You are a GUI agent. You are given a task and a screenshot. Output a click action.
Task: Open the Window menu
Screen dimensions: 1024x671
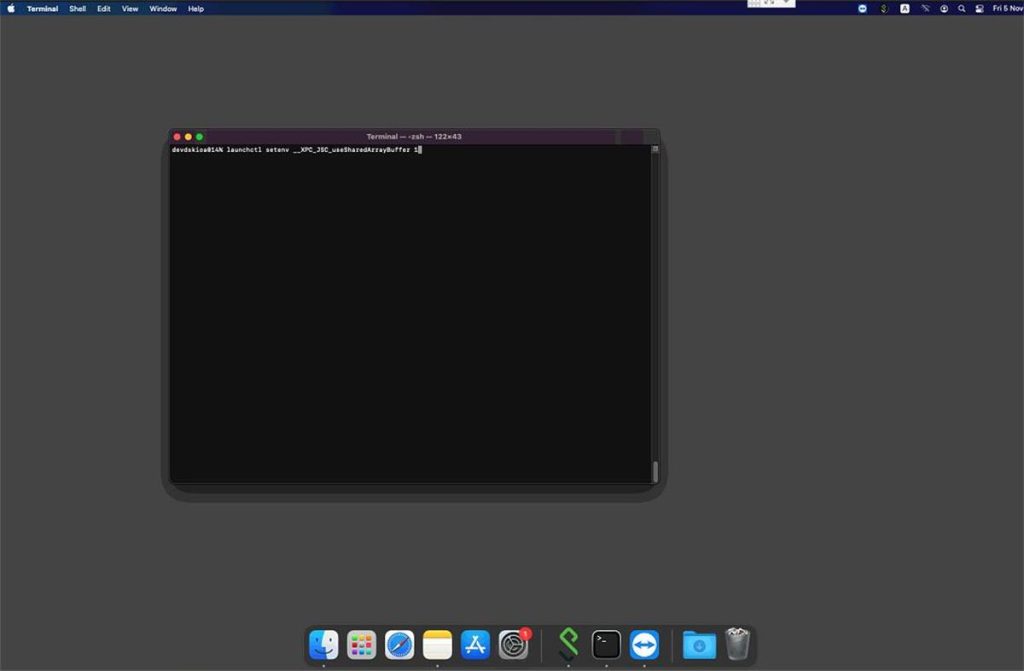pos(163,8)
